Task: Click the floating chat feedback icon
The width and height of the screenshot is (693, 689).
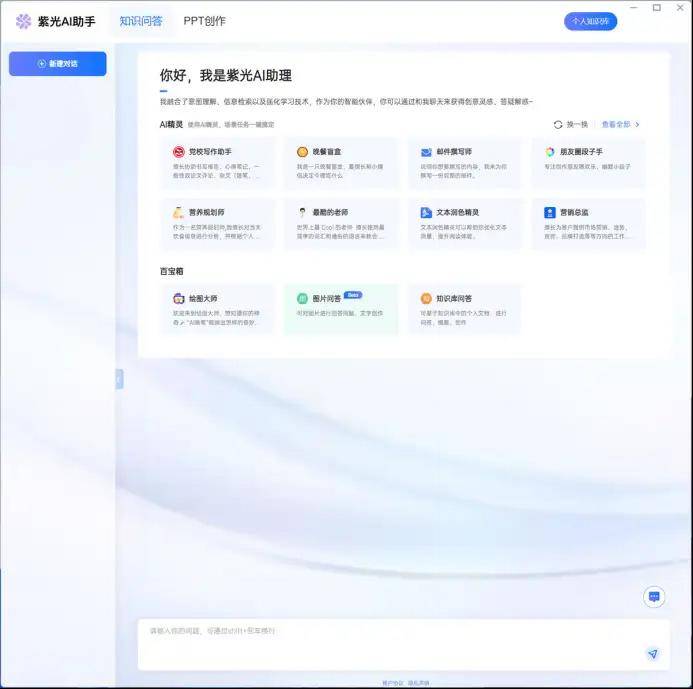Action: click(x=654, y=597)
